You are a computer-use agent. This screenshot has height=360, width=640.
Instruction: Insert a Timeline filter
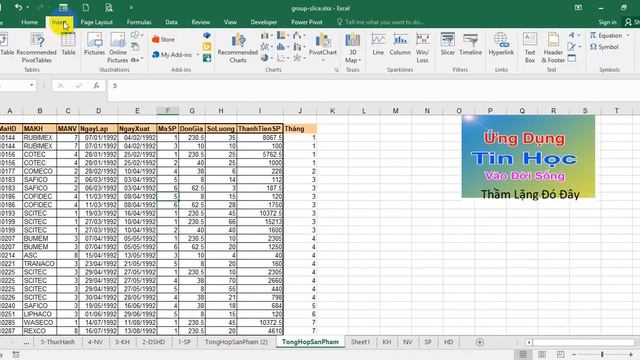click(470, 44)
